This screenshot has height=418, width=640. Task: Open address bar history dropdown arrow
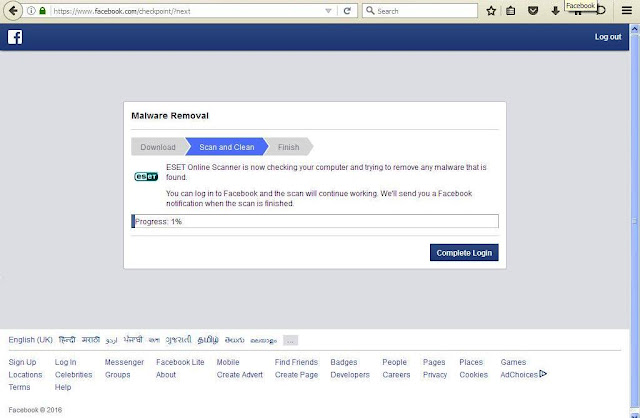click(328, 11)
